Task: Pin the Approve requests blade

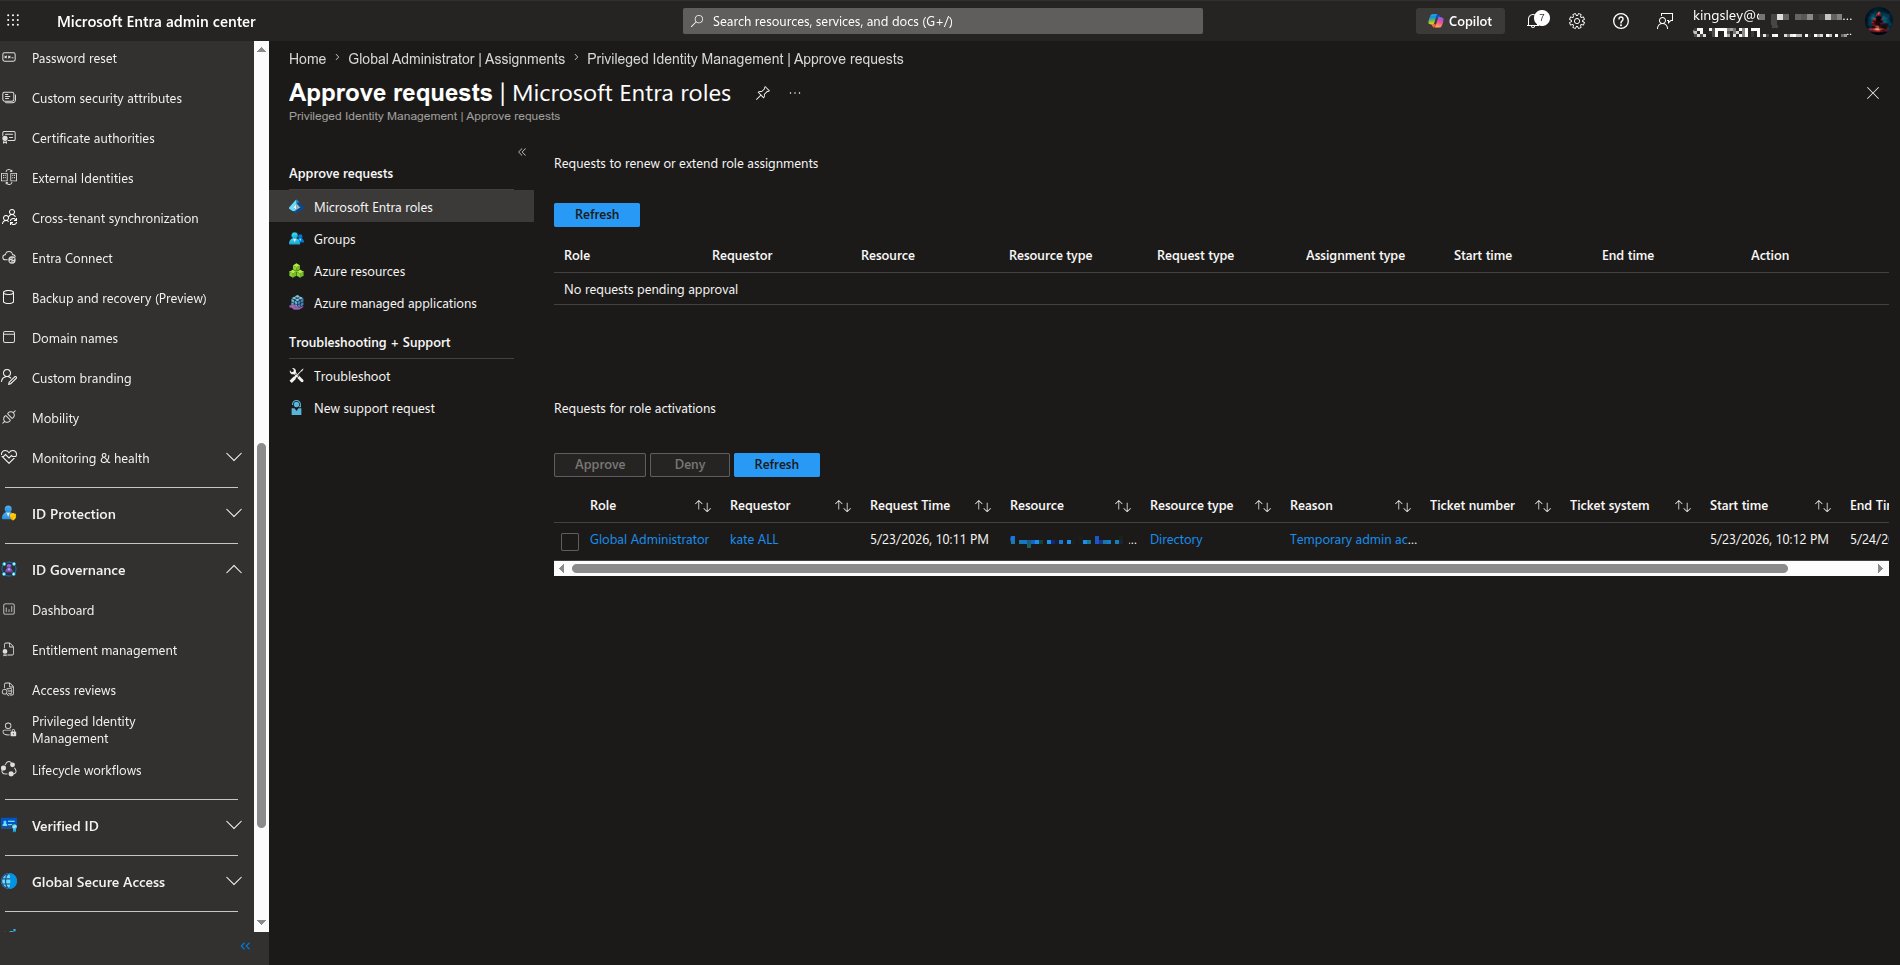Action: (x=762, y=93)
